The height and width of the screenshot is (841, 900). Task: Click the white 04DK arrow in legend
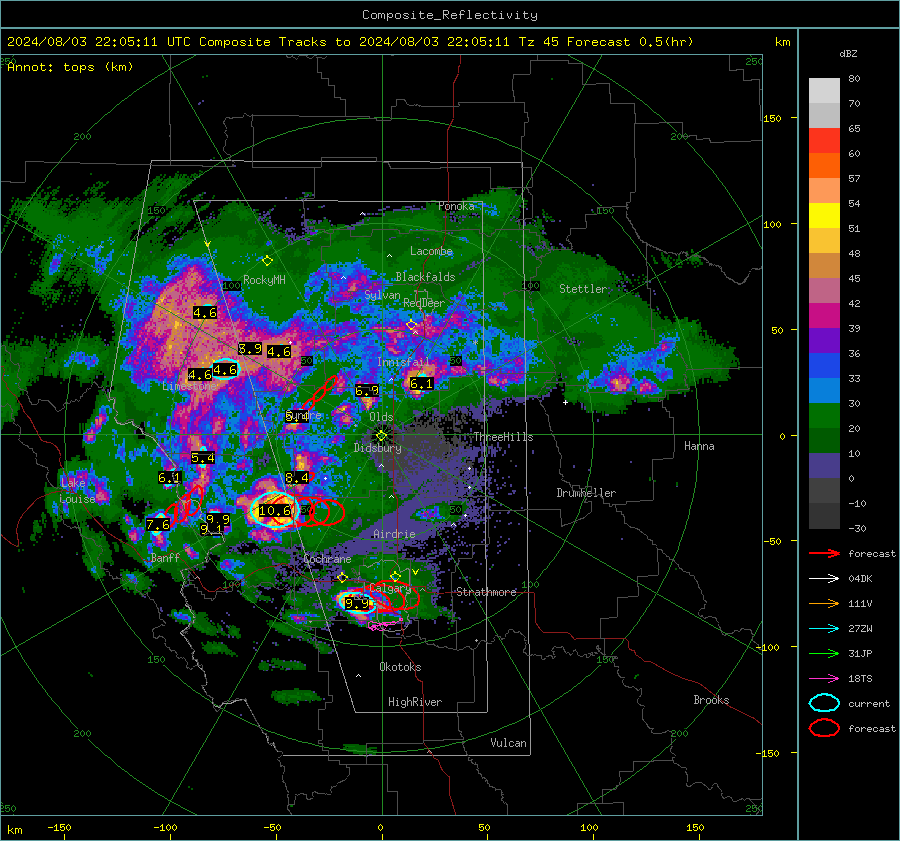[824, 579]
